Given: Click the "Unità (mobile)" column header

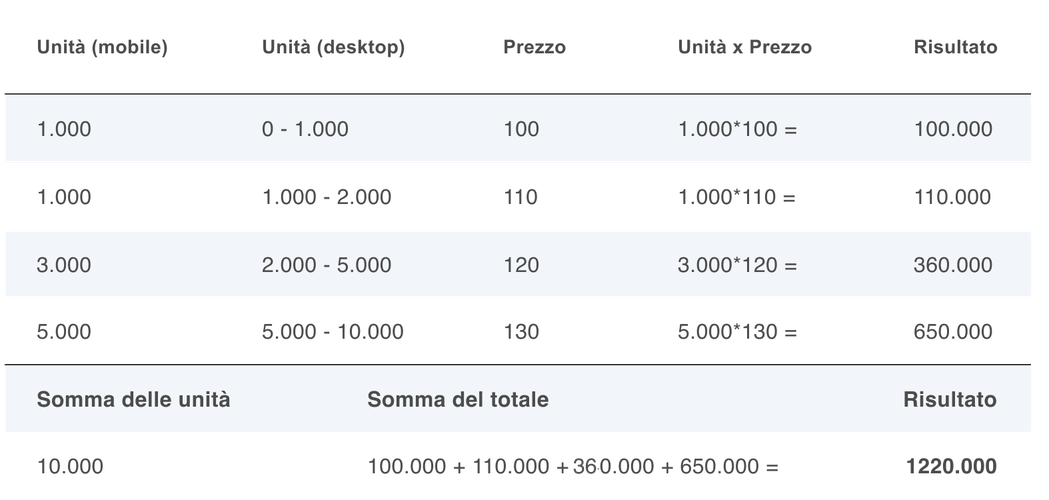Looking at the screenshot, I should point(101,47).
